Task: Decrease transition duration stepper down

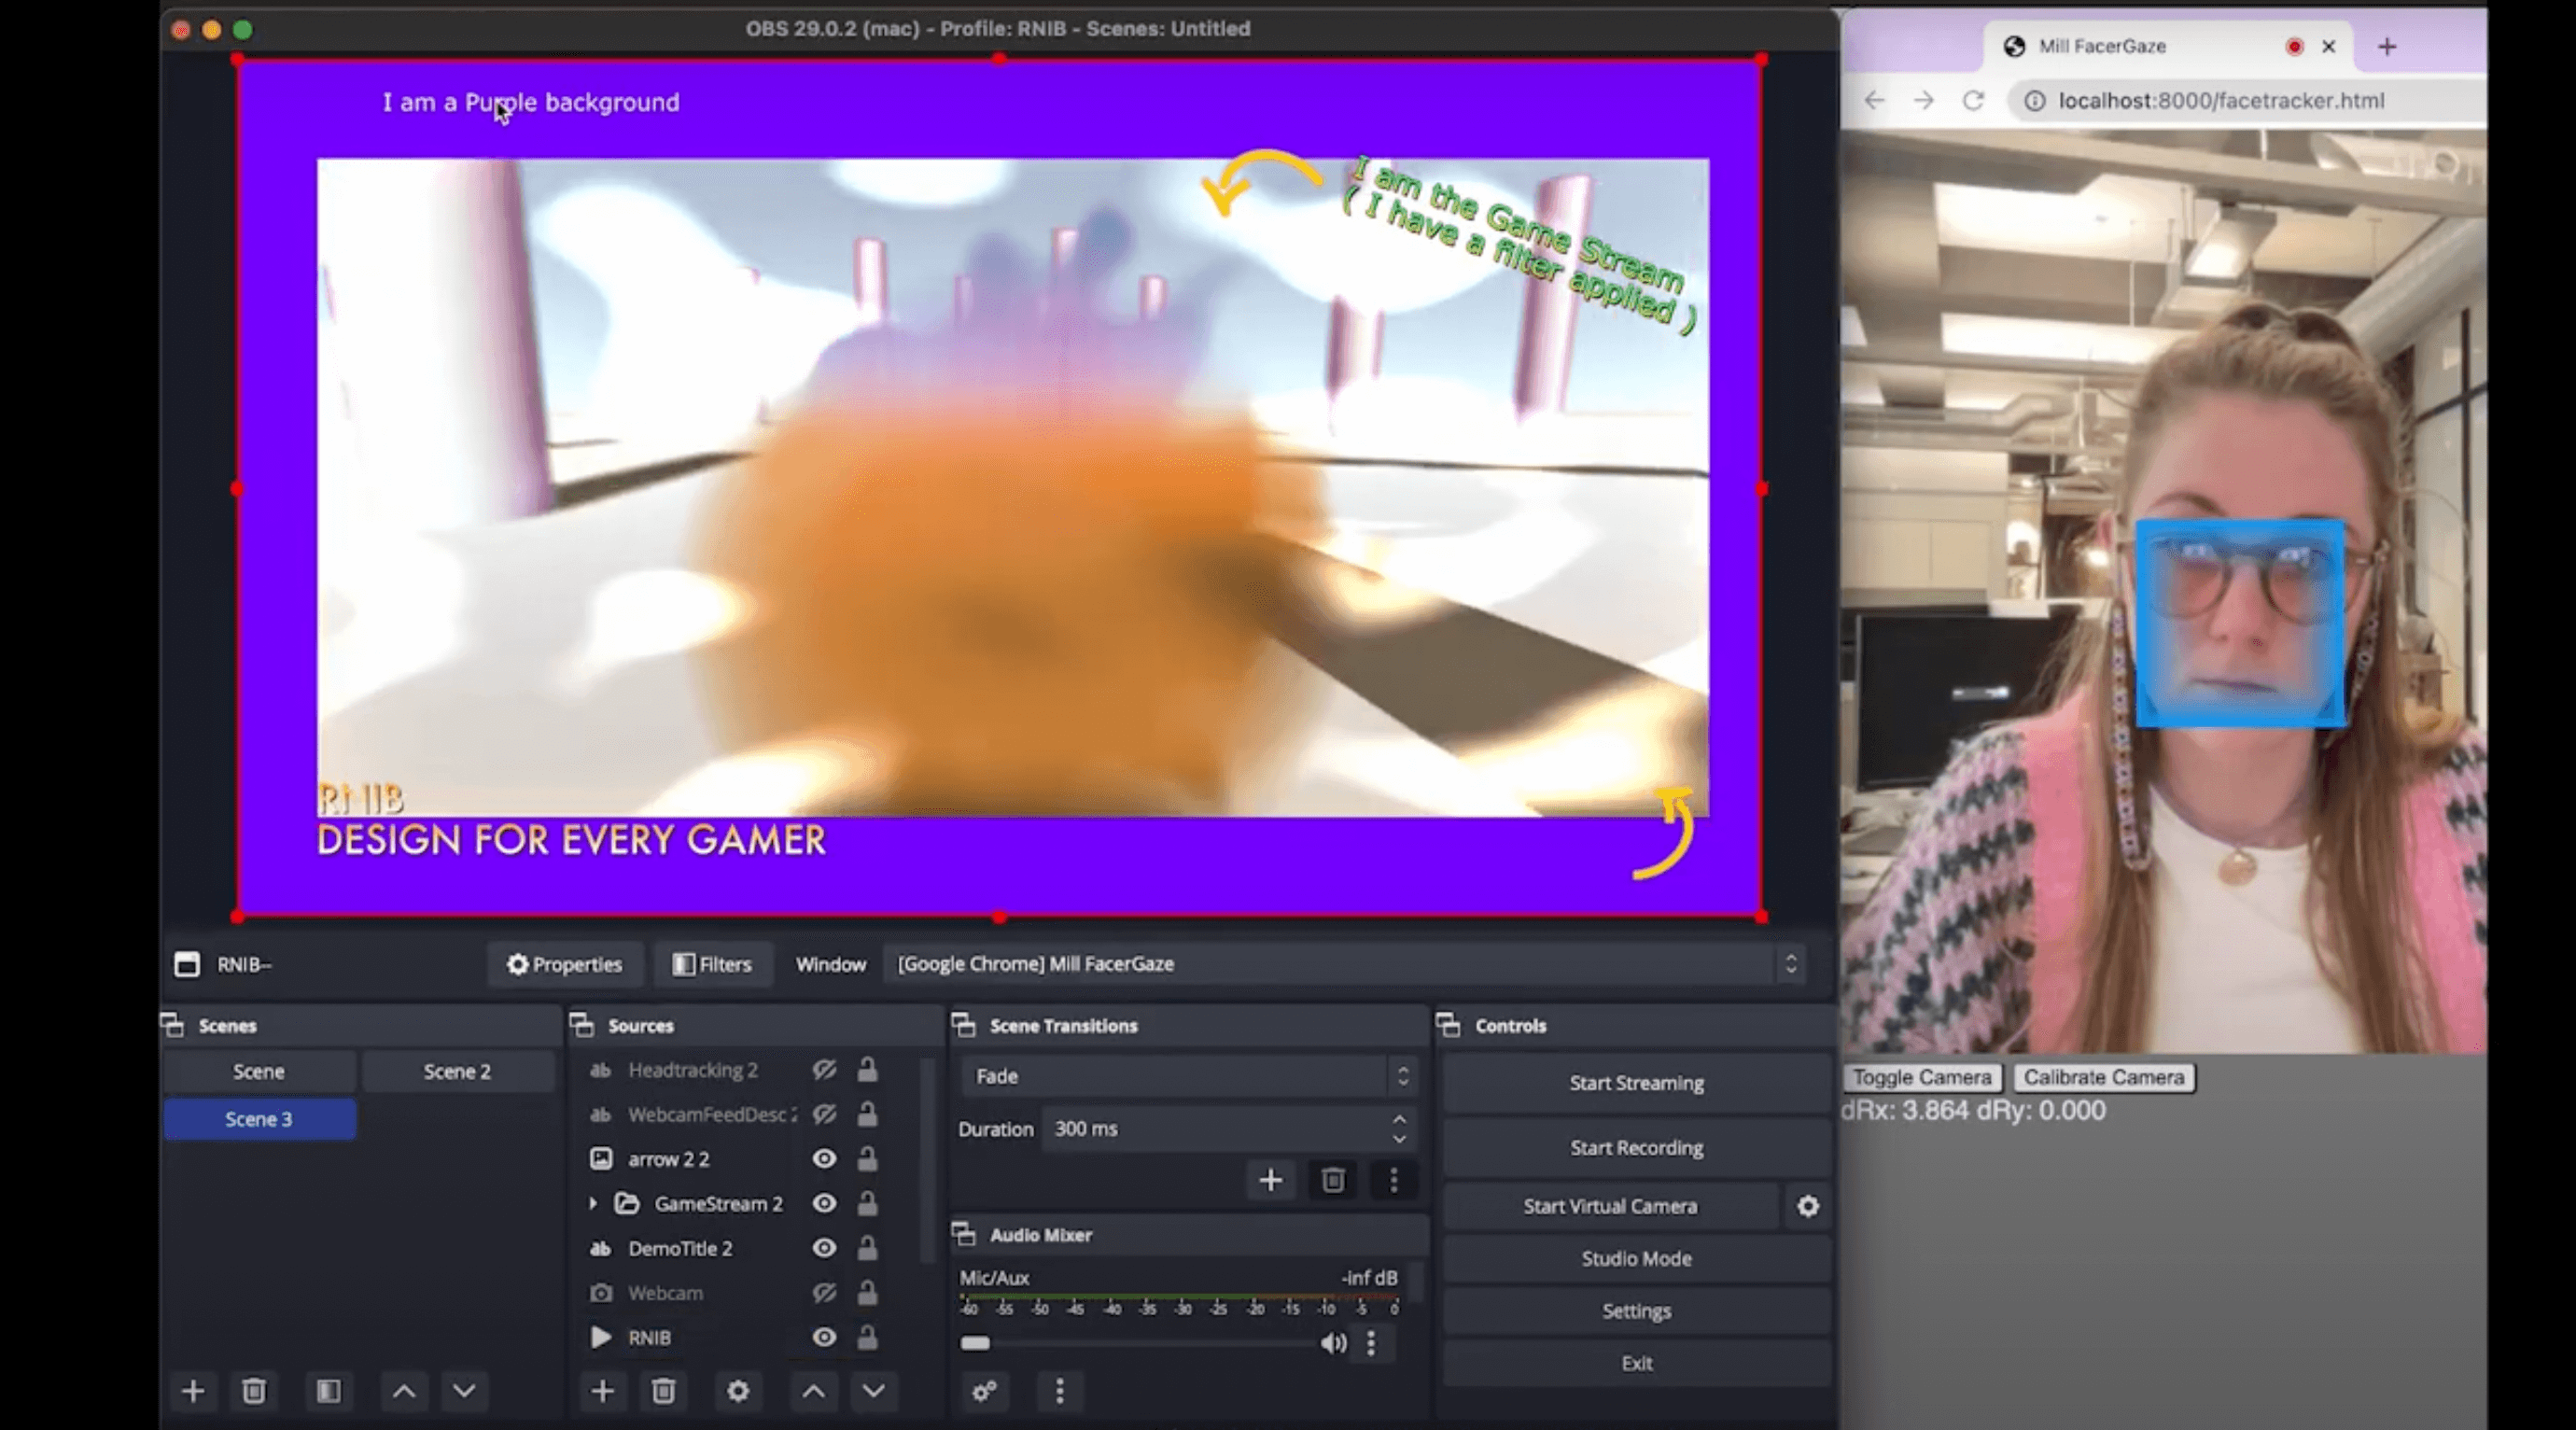Action: tap(1399, 1139)
